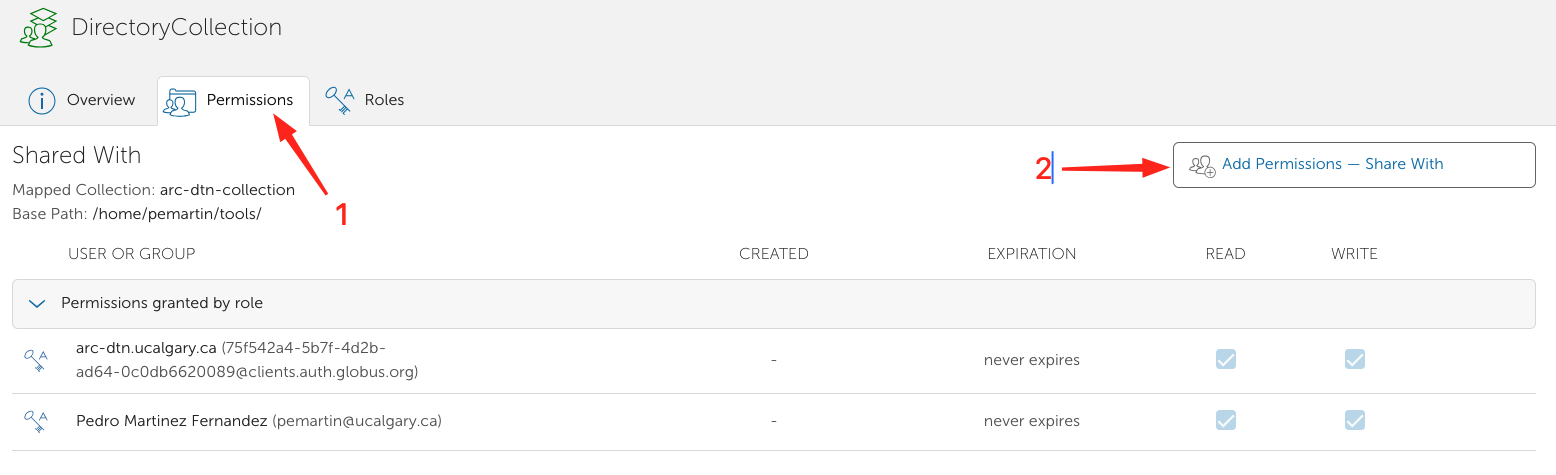Screen dimensions: 1556x475
Task: Toggle Read checkbox for arc-dtn.ucalgary.ca
Action: (x=1225, y=360)
